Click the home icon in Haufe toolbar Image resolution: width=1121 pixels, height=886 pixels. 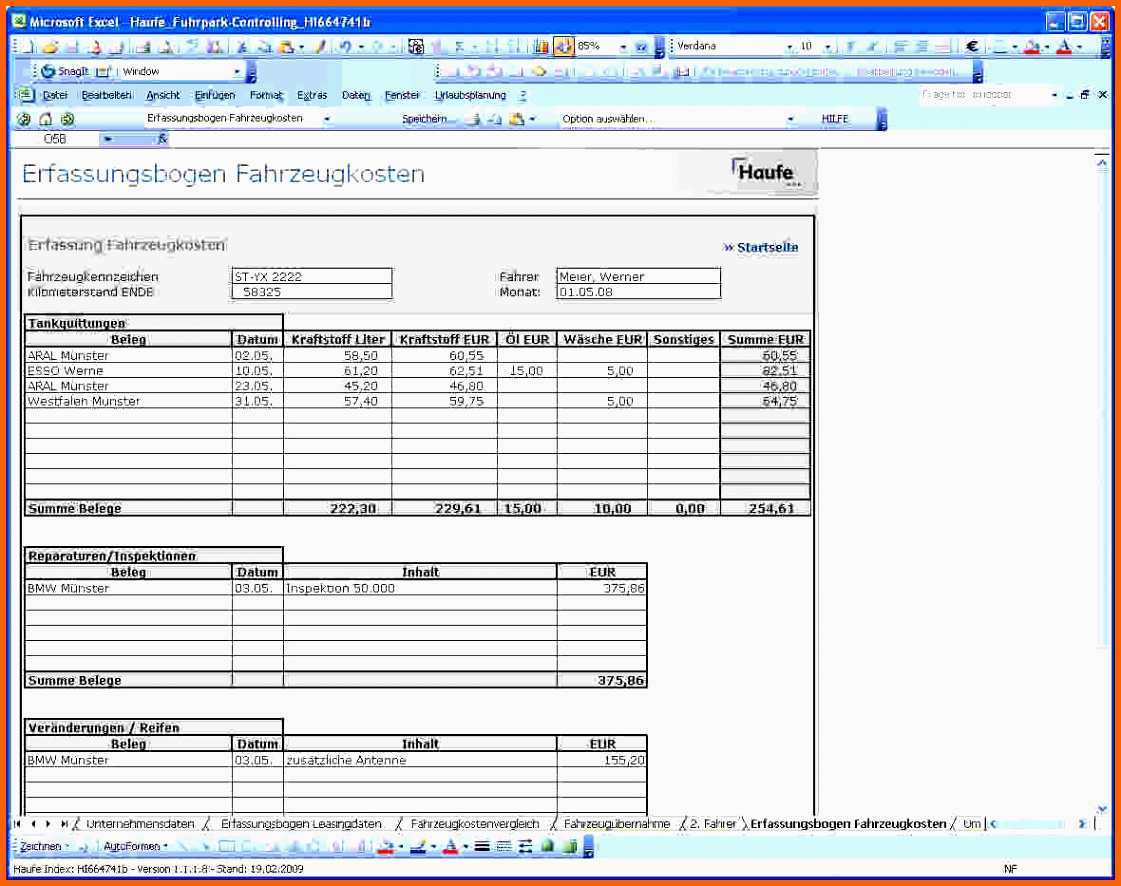(x=46, y=119)
